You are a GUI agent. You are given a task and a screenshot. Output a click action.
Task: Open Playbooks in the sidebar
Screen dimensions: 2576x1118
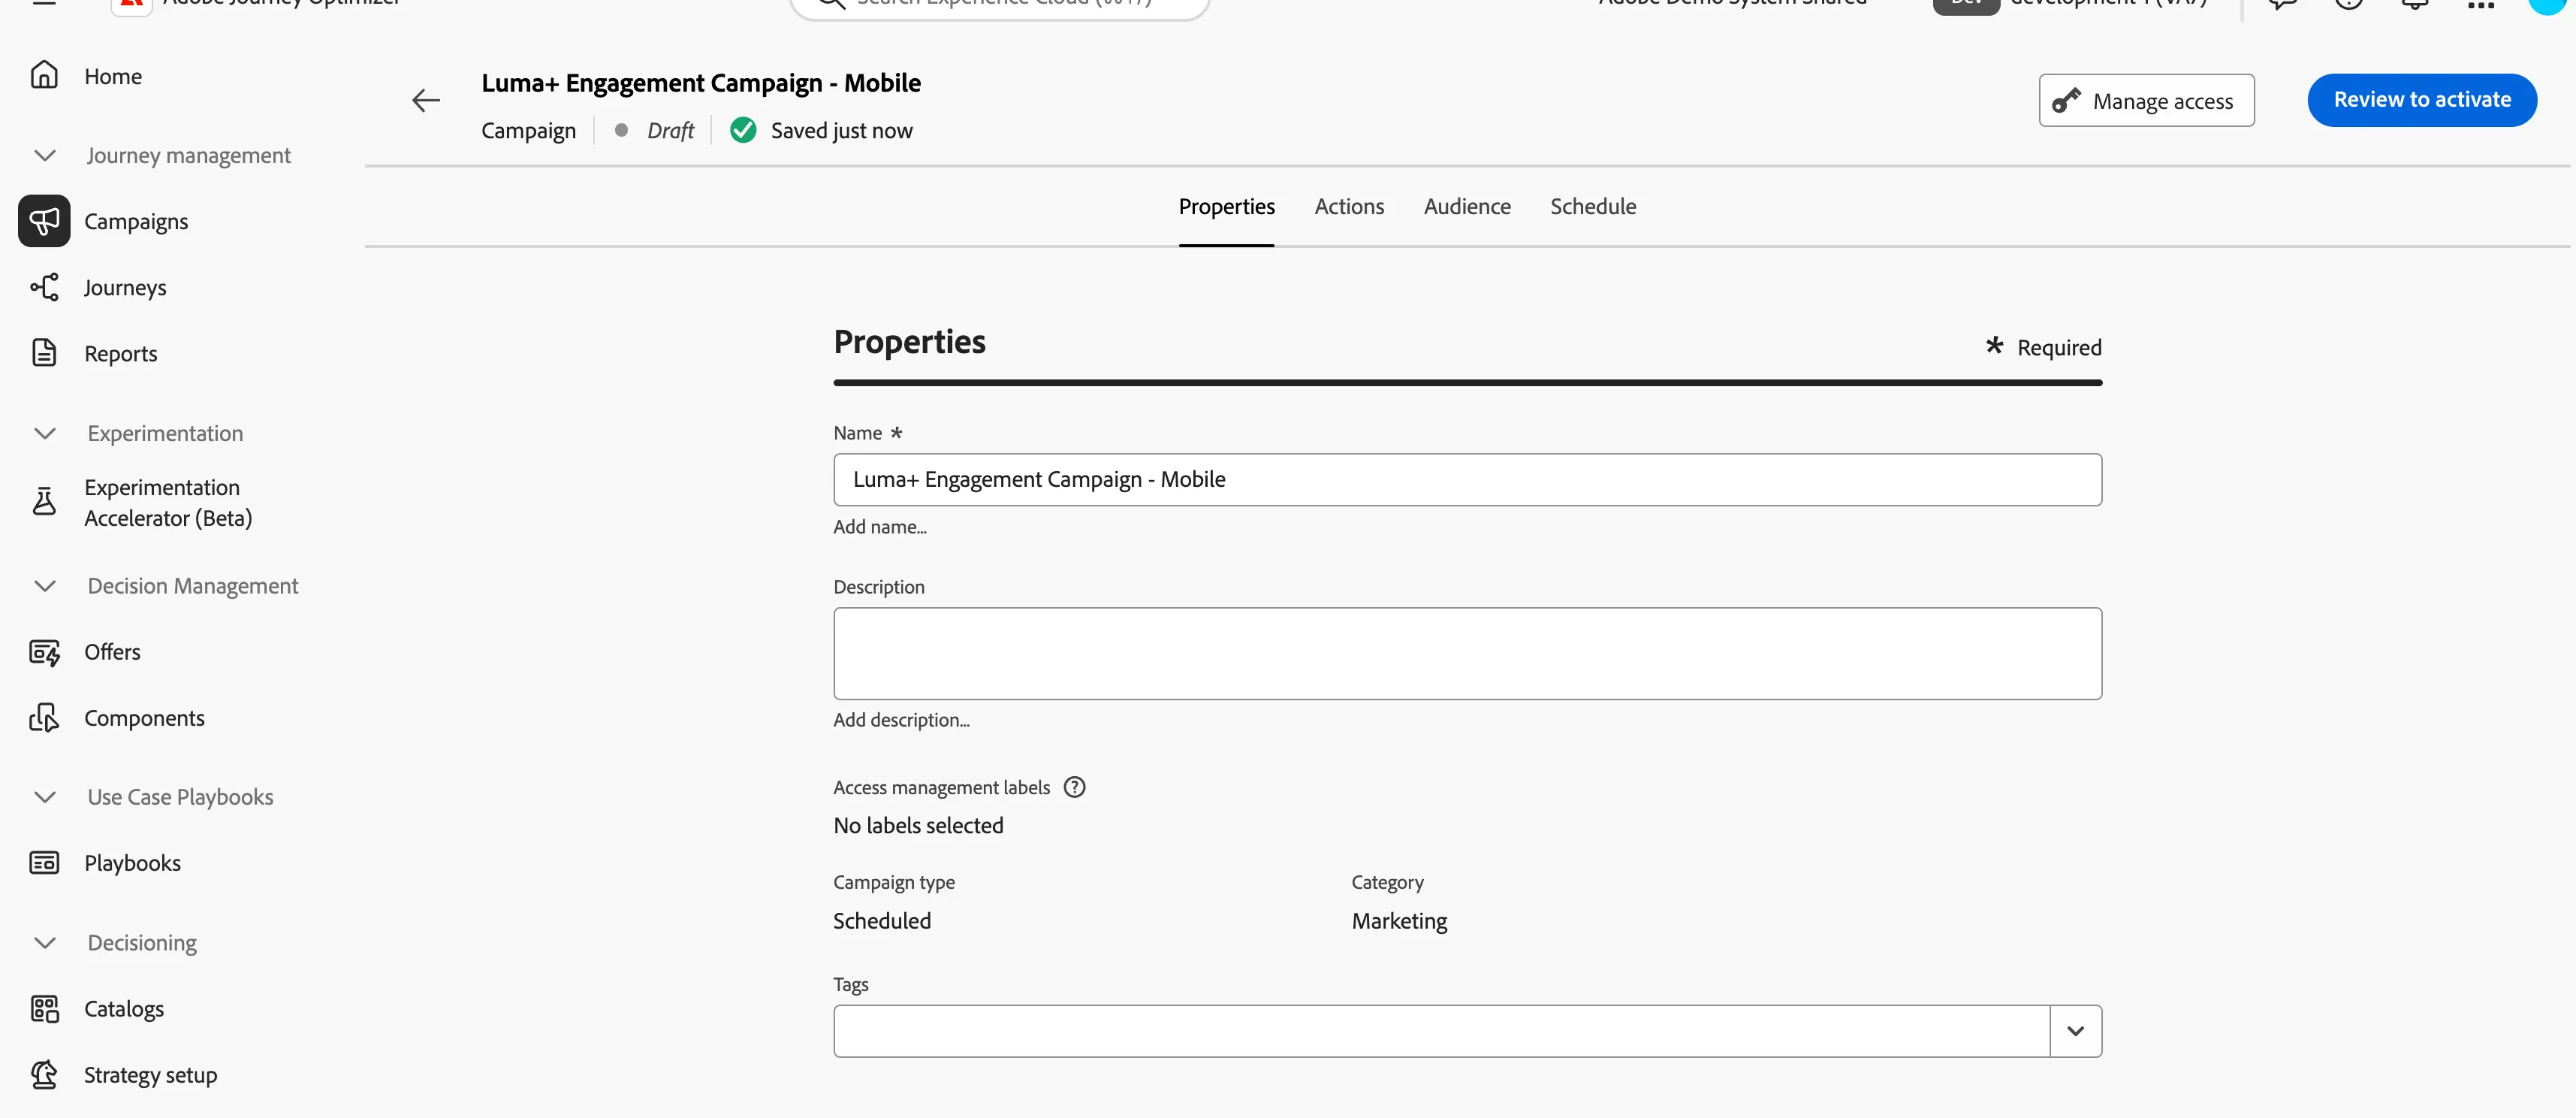point(132,863)
